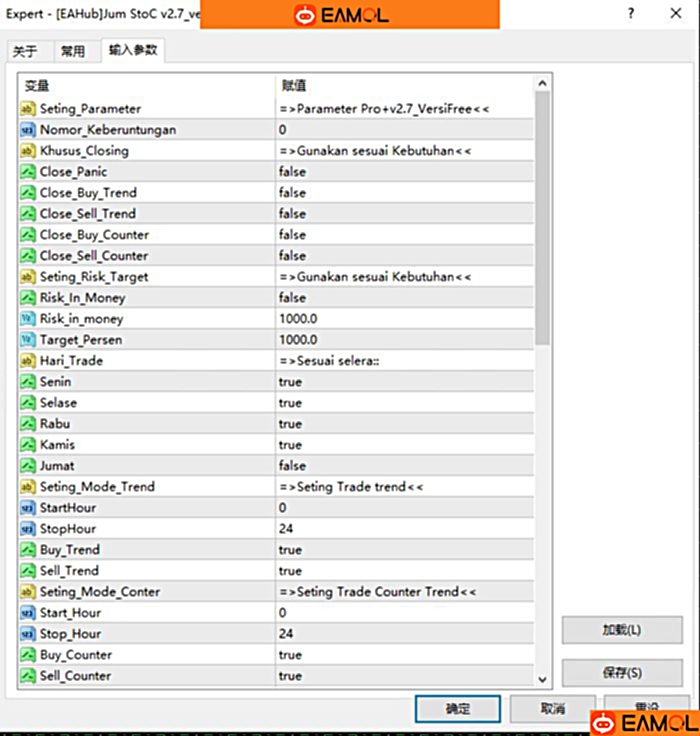This screenshot has height=736, width=700.
Task: Click the boolean icon beside Risk_In_Money
Action: 28,298
